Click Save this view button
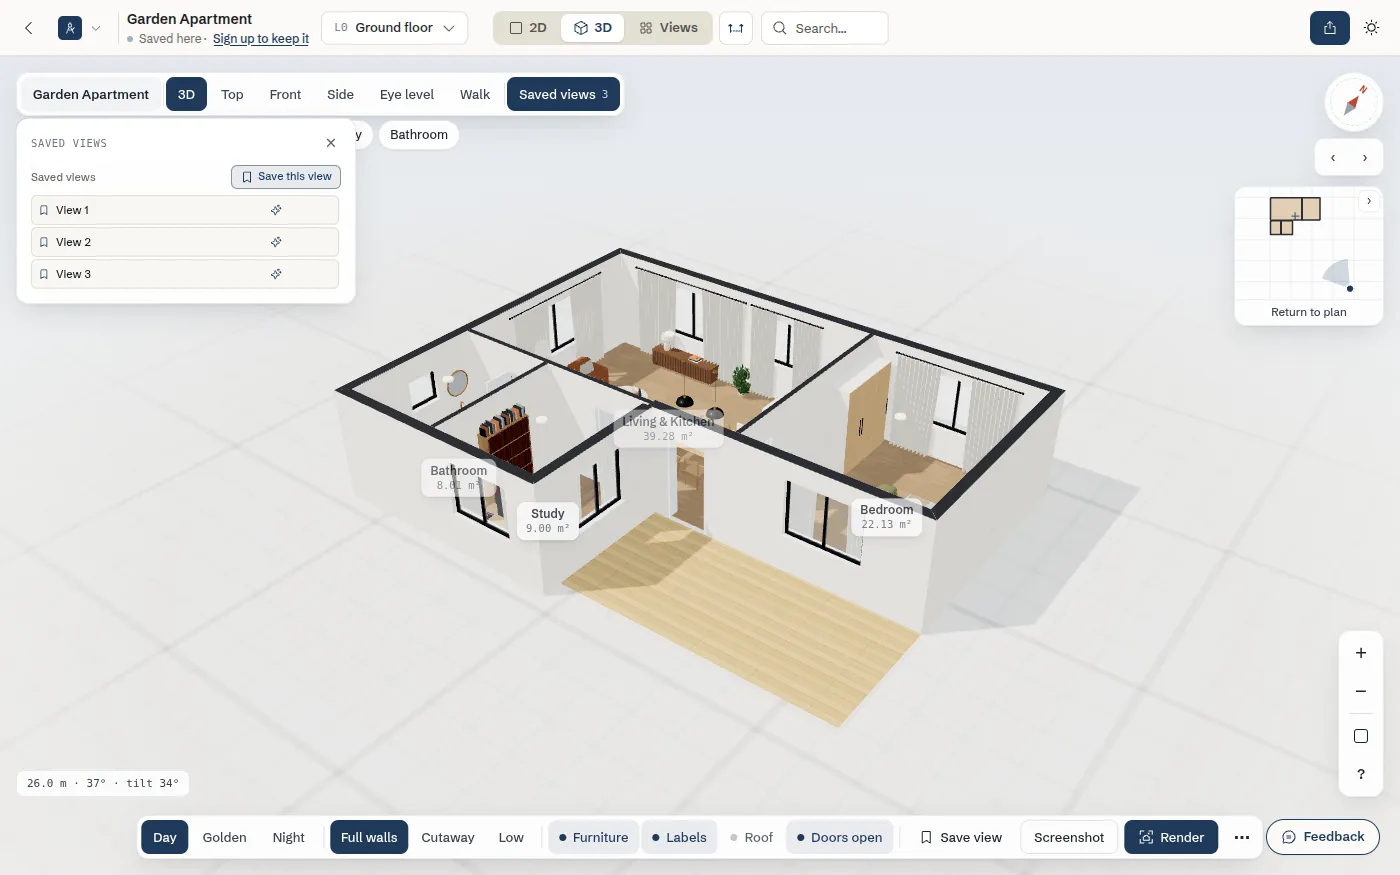 point(286,176)
